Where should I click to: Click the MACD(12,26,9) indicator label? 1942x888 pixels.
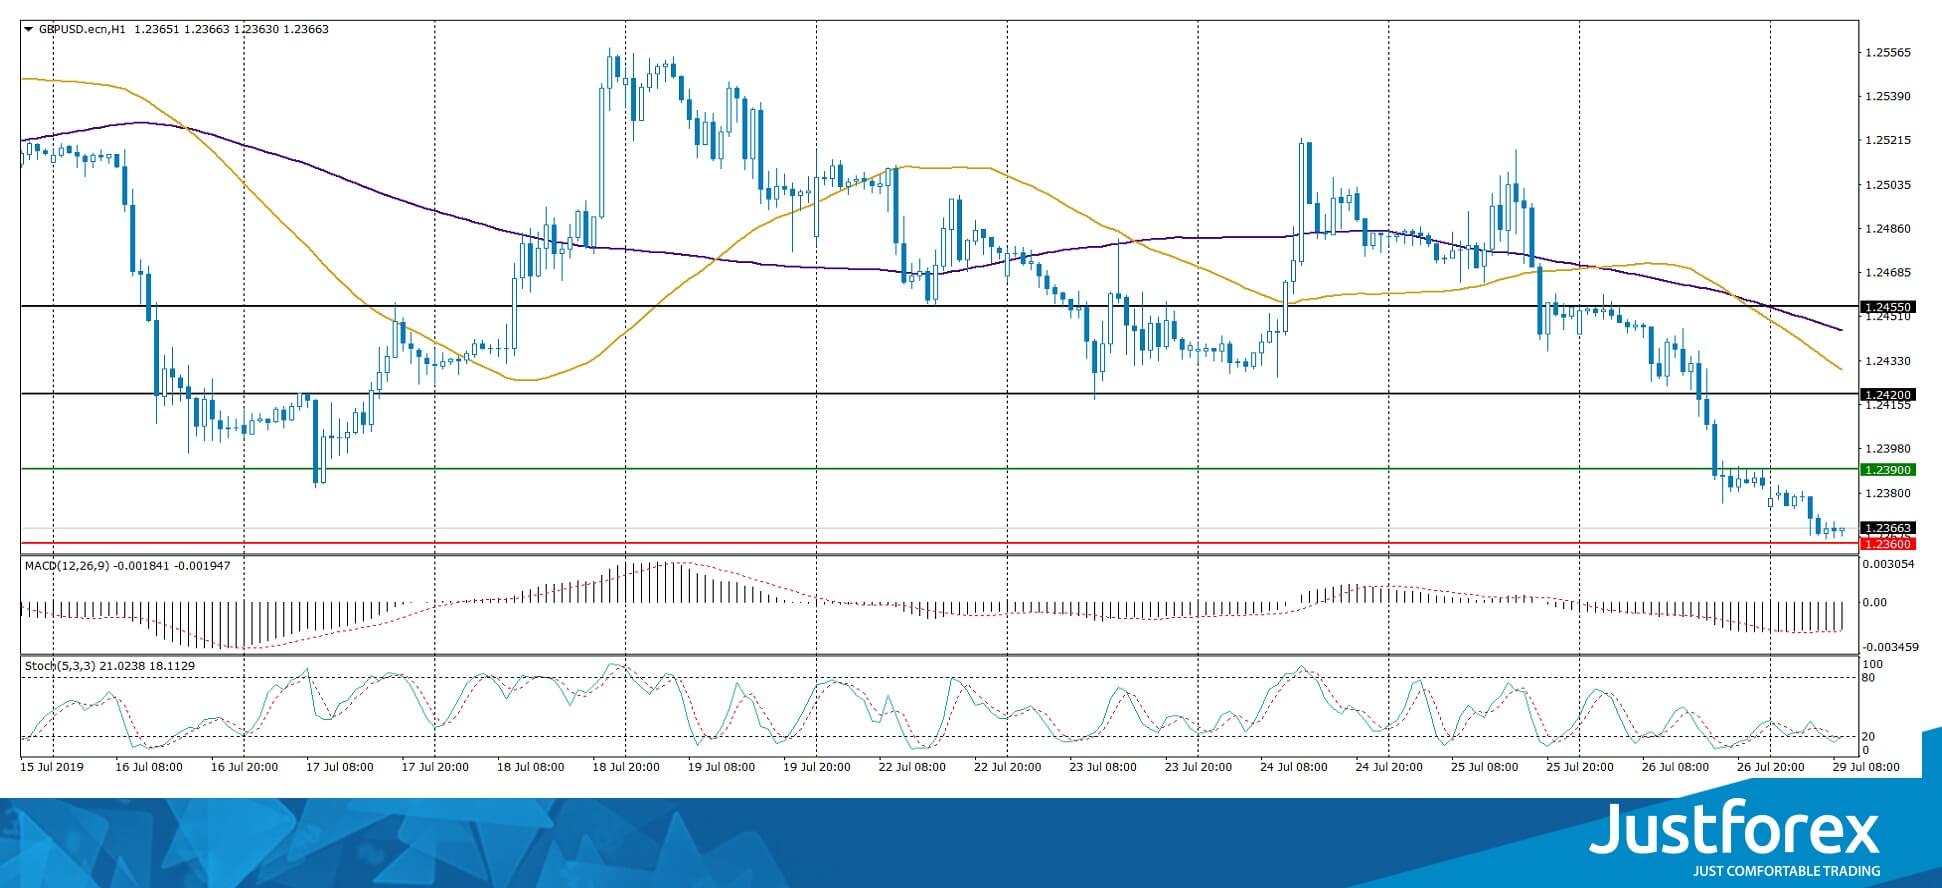pos(67,566)
